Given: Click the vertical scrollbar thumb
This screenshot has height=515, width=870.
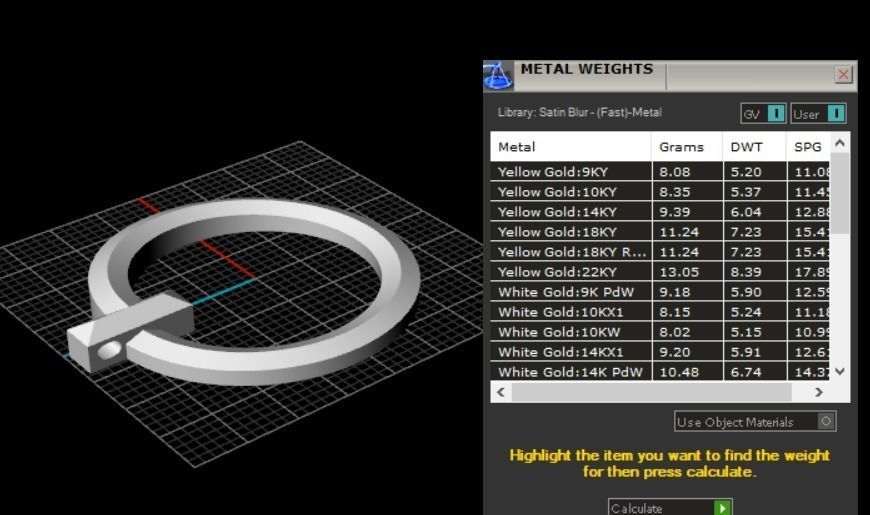Looking at the screenshot, I should point(840,193).
